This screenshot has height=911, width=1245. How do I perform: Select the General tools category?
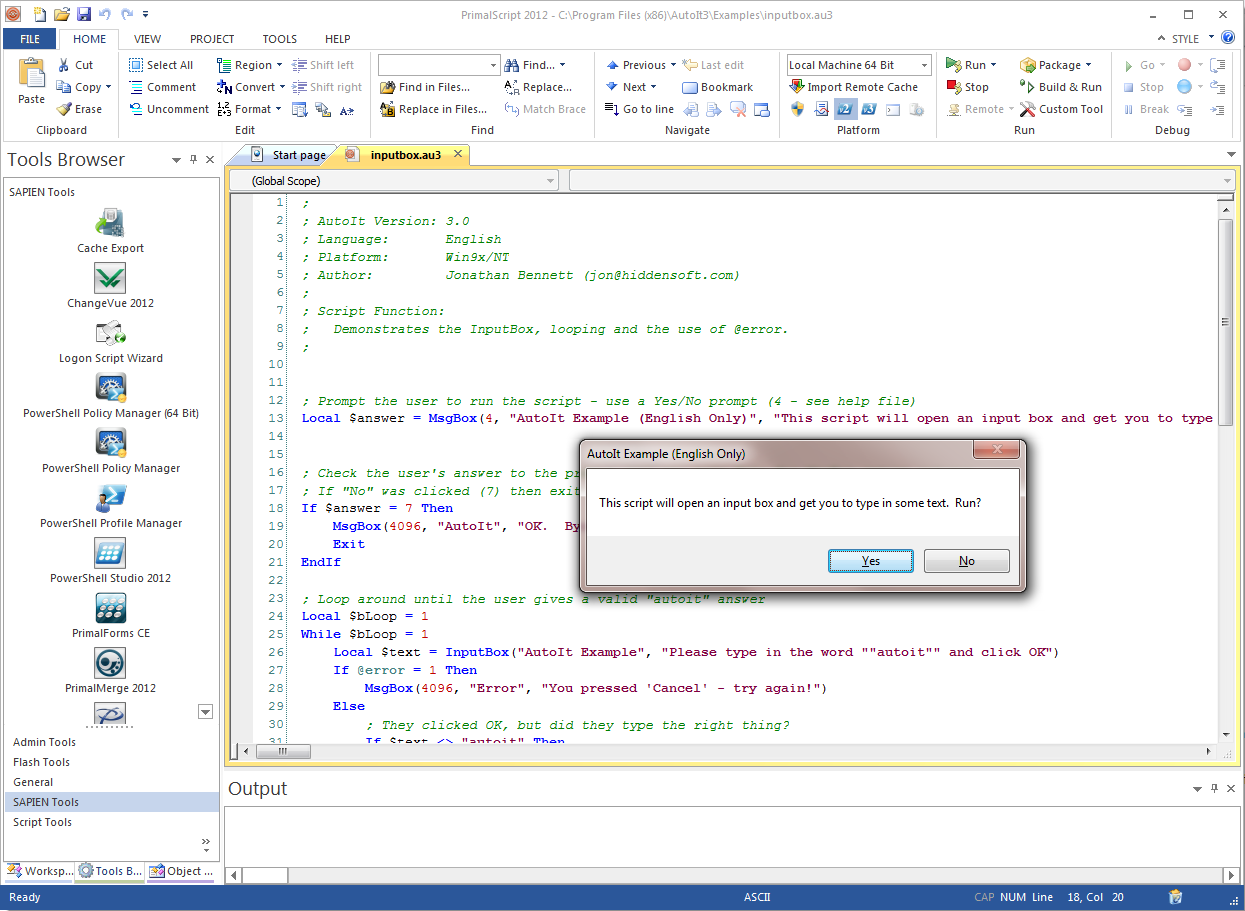click(111, 782)
